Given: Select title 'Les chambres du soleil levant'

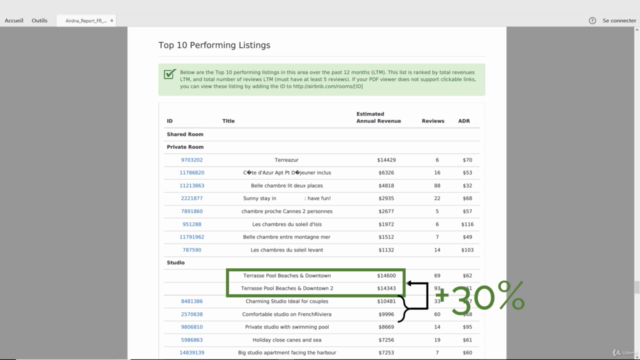Looking at the screenshot, I should [x=287, y=250].
